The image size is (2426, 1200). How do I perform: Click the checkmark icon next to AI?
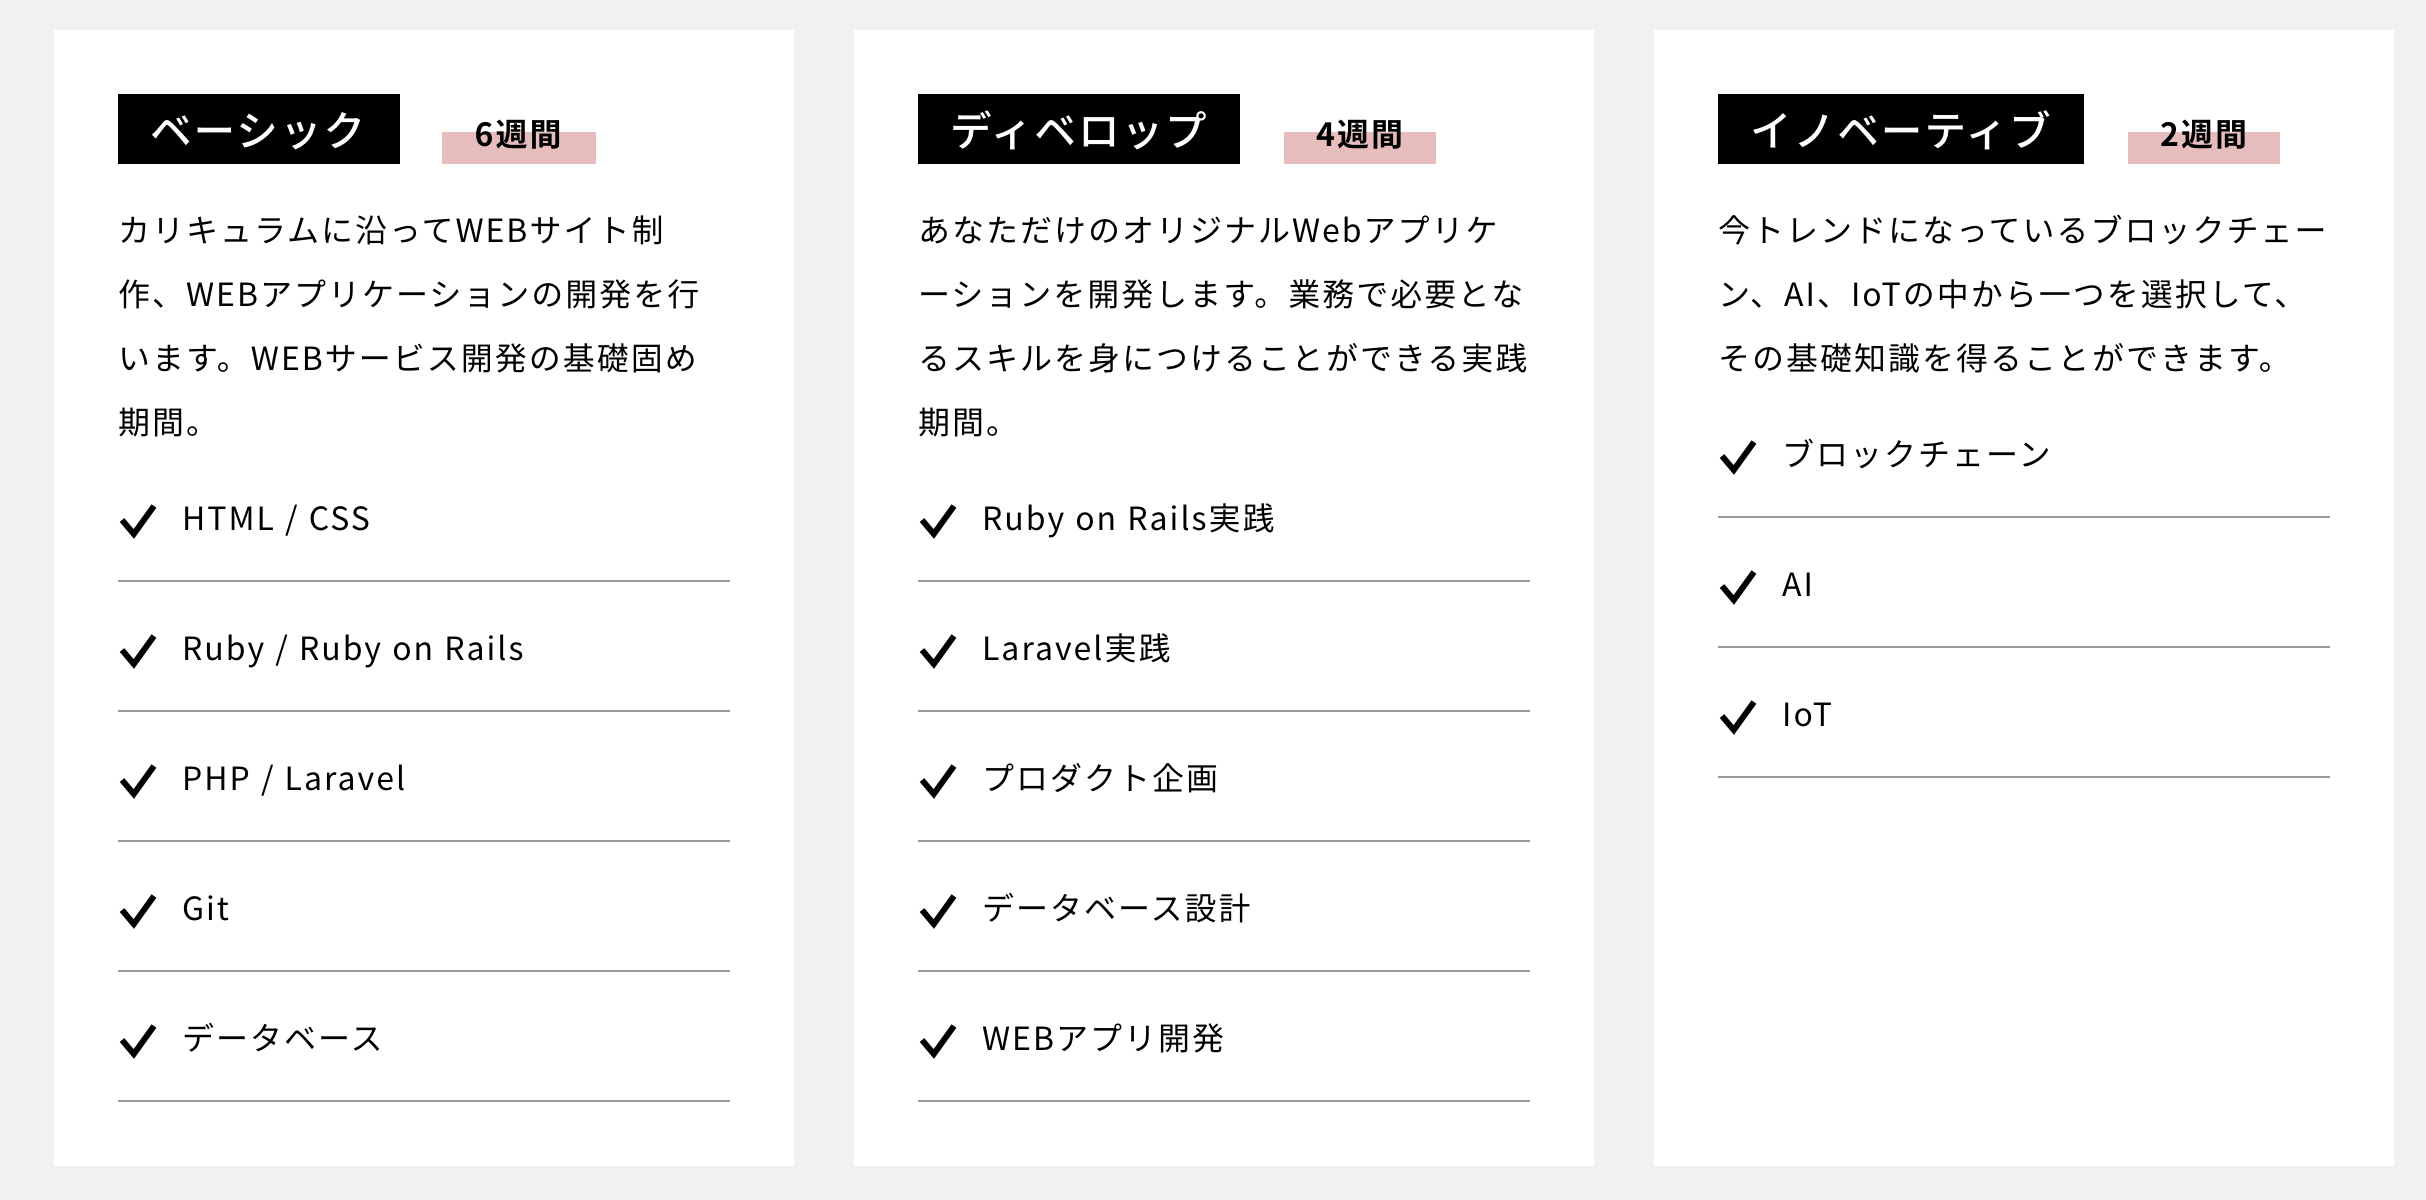coord(1738,587)
